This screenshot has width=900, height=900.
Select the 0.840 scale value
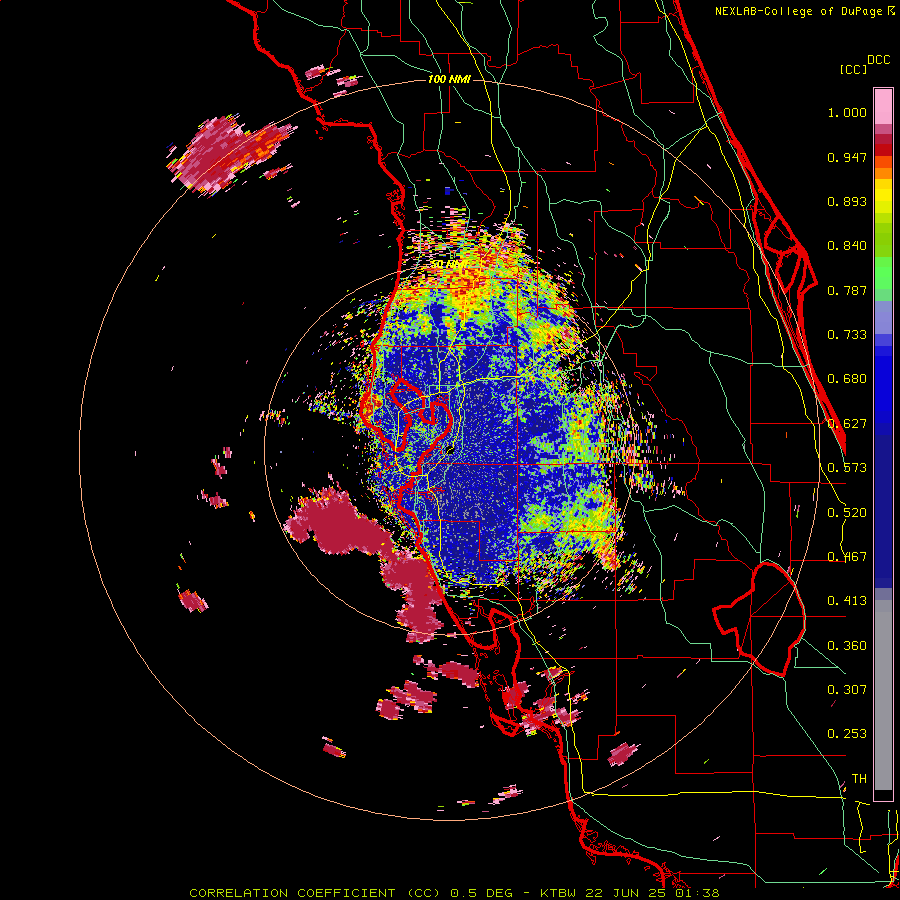click(847, 246)
